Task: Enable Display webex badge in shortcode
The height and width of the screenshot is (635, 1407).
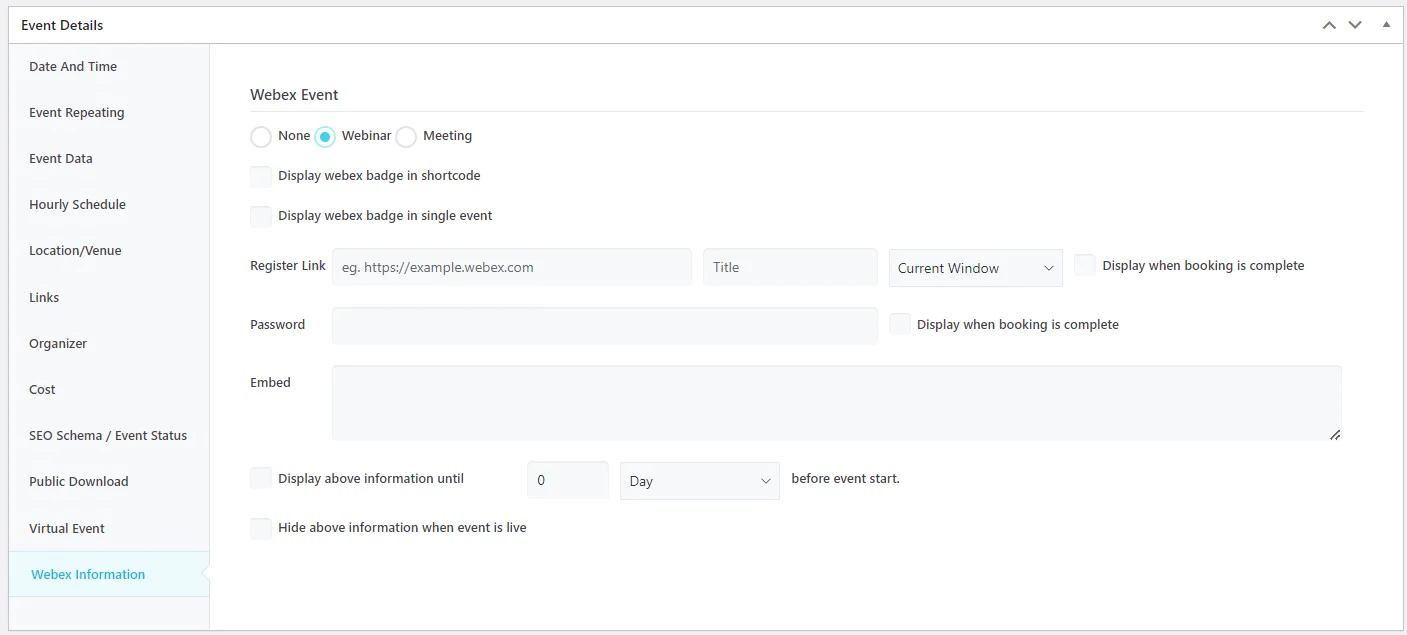Action: click(x=261, y=176)
